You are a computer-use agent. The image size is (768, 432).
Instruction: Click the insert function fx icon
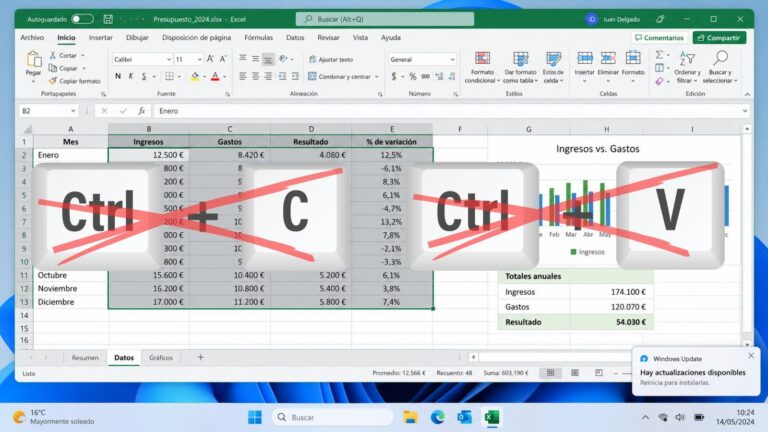pyautogui.click(x=142, y=111)
